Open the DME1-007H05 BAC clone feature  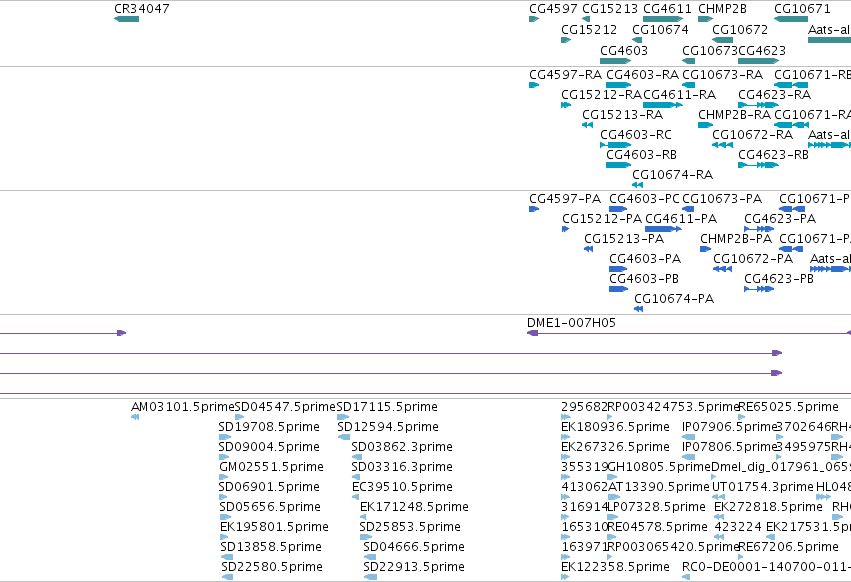coord(689,333)
